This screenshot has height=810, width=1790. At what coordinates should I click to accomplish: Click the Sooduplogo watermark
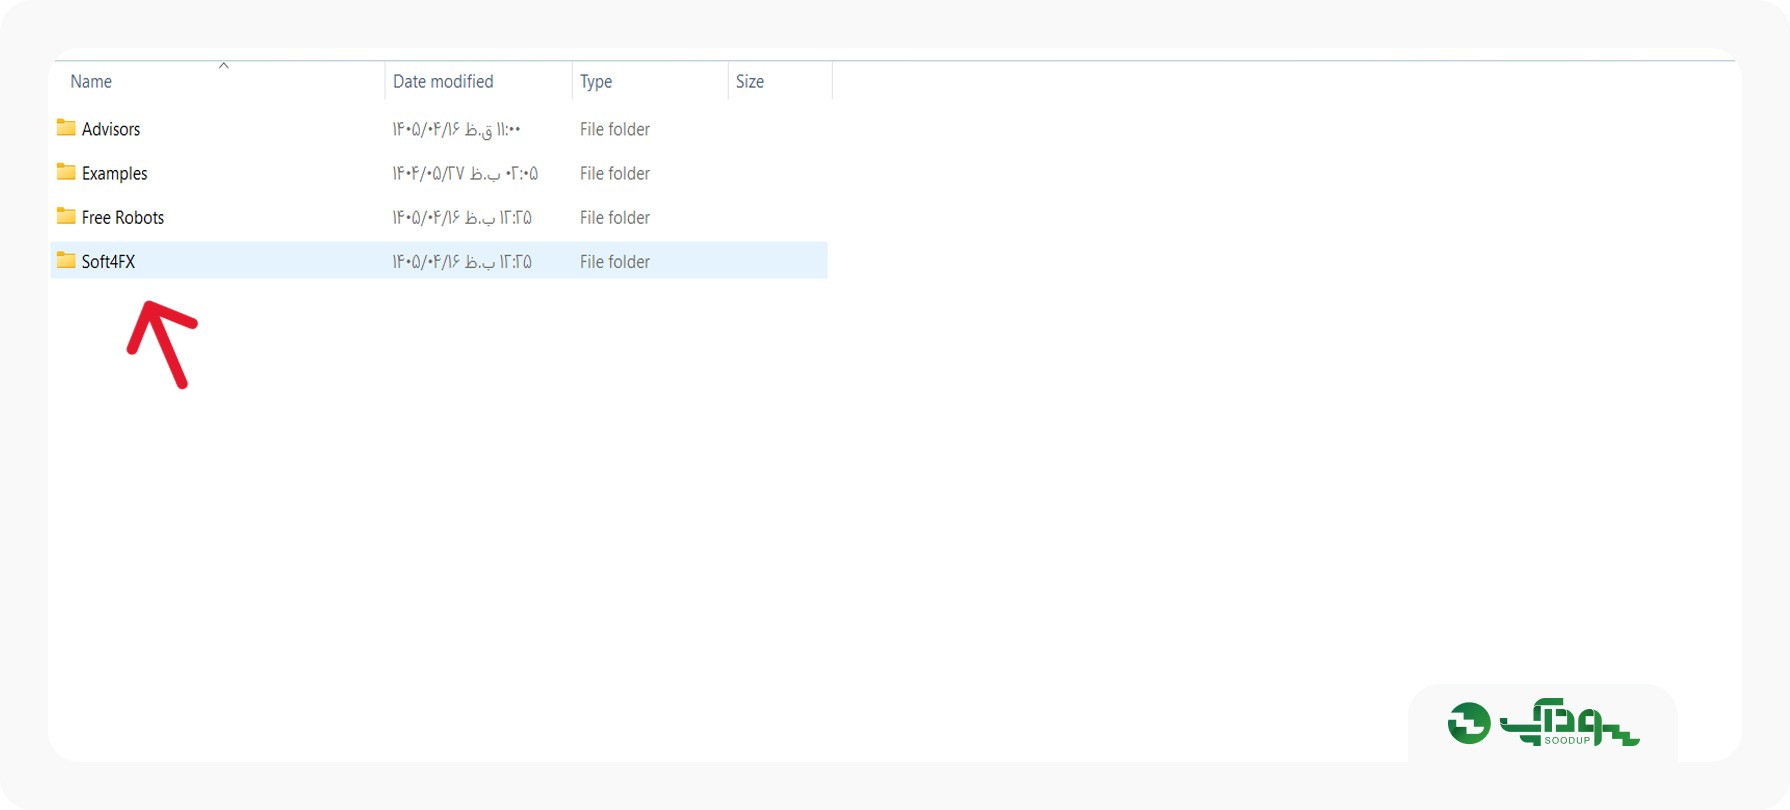point(1543,723)
